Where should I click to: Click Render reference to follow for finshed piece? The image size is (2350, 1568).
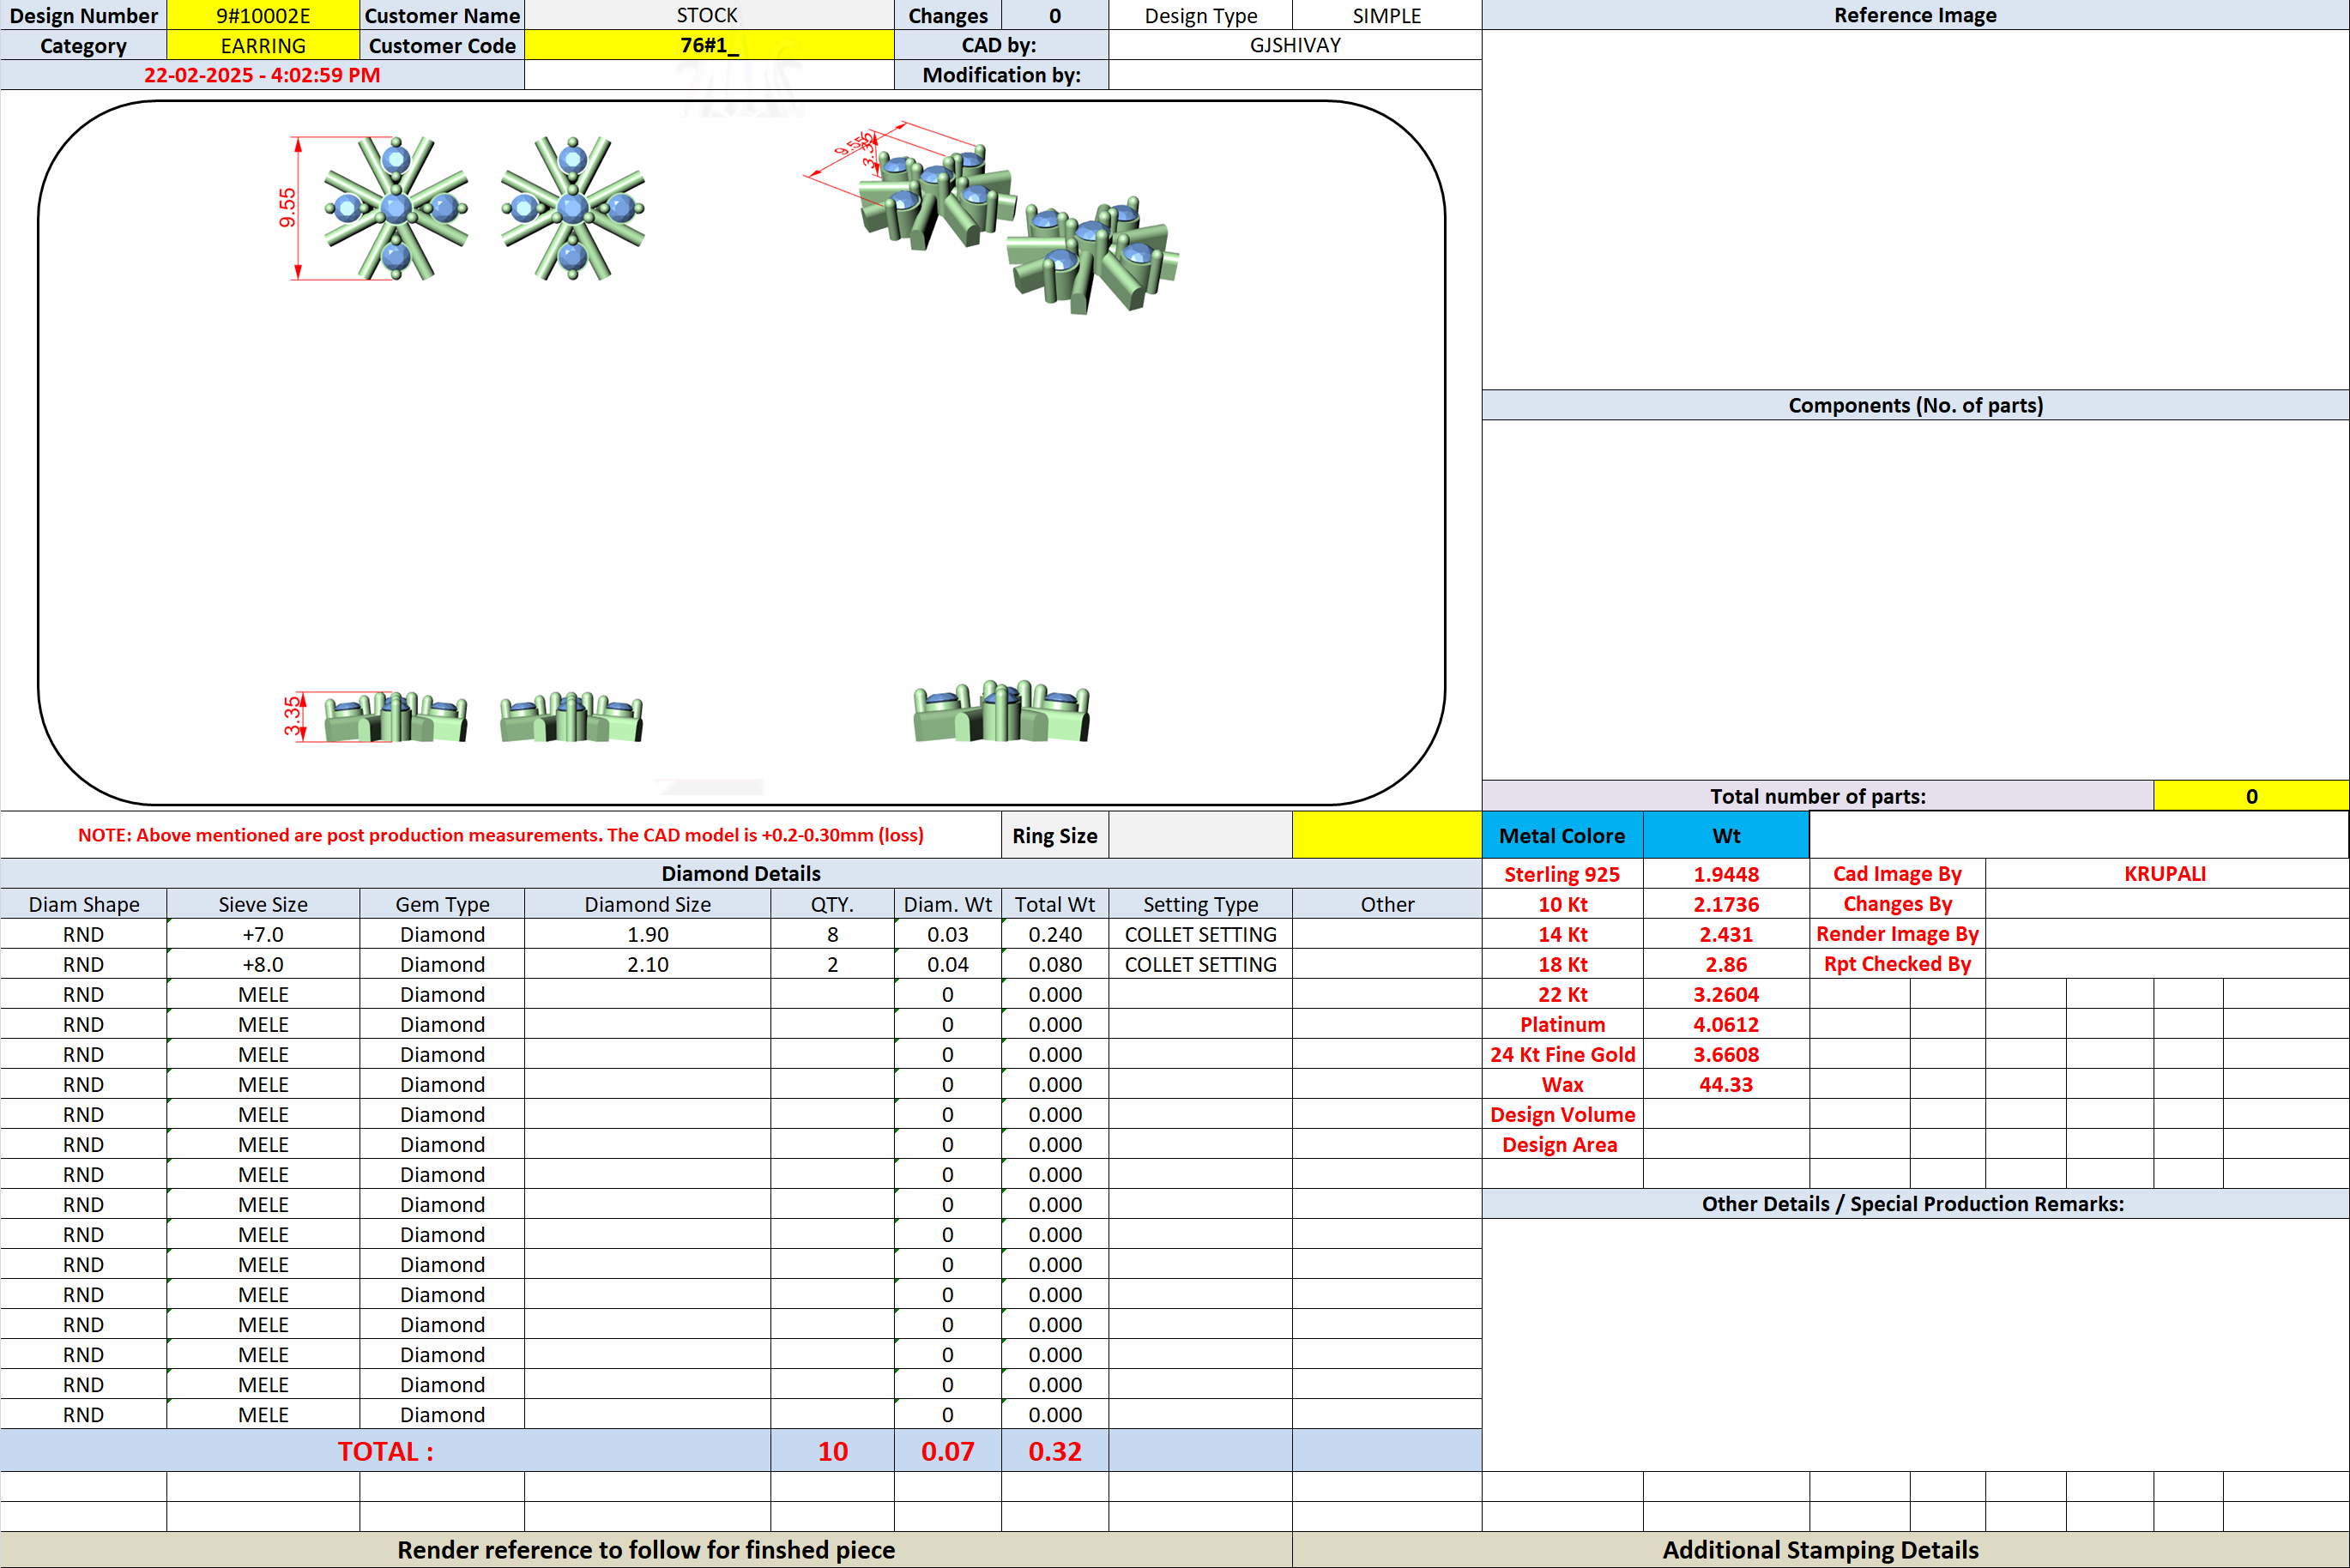tap(646, 1549)
